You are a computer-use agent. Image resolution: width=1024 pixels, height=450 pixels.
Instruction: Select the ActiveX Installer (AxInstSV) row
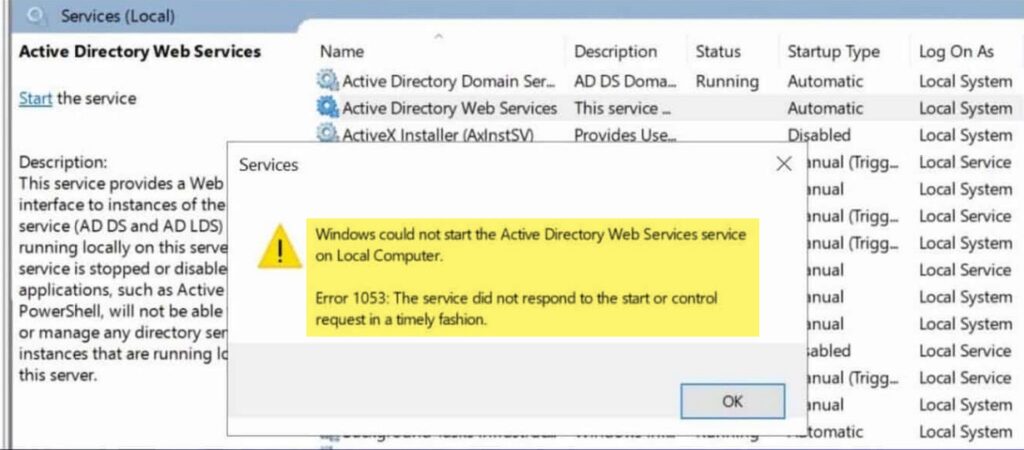tap(667, 135)
